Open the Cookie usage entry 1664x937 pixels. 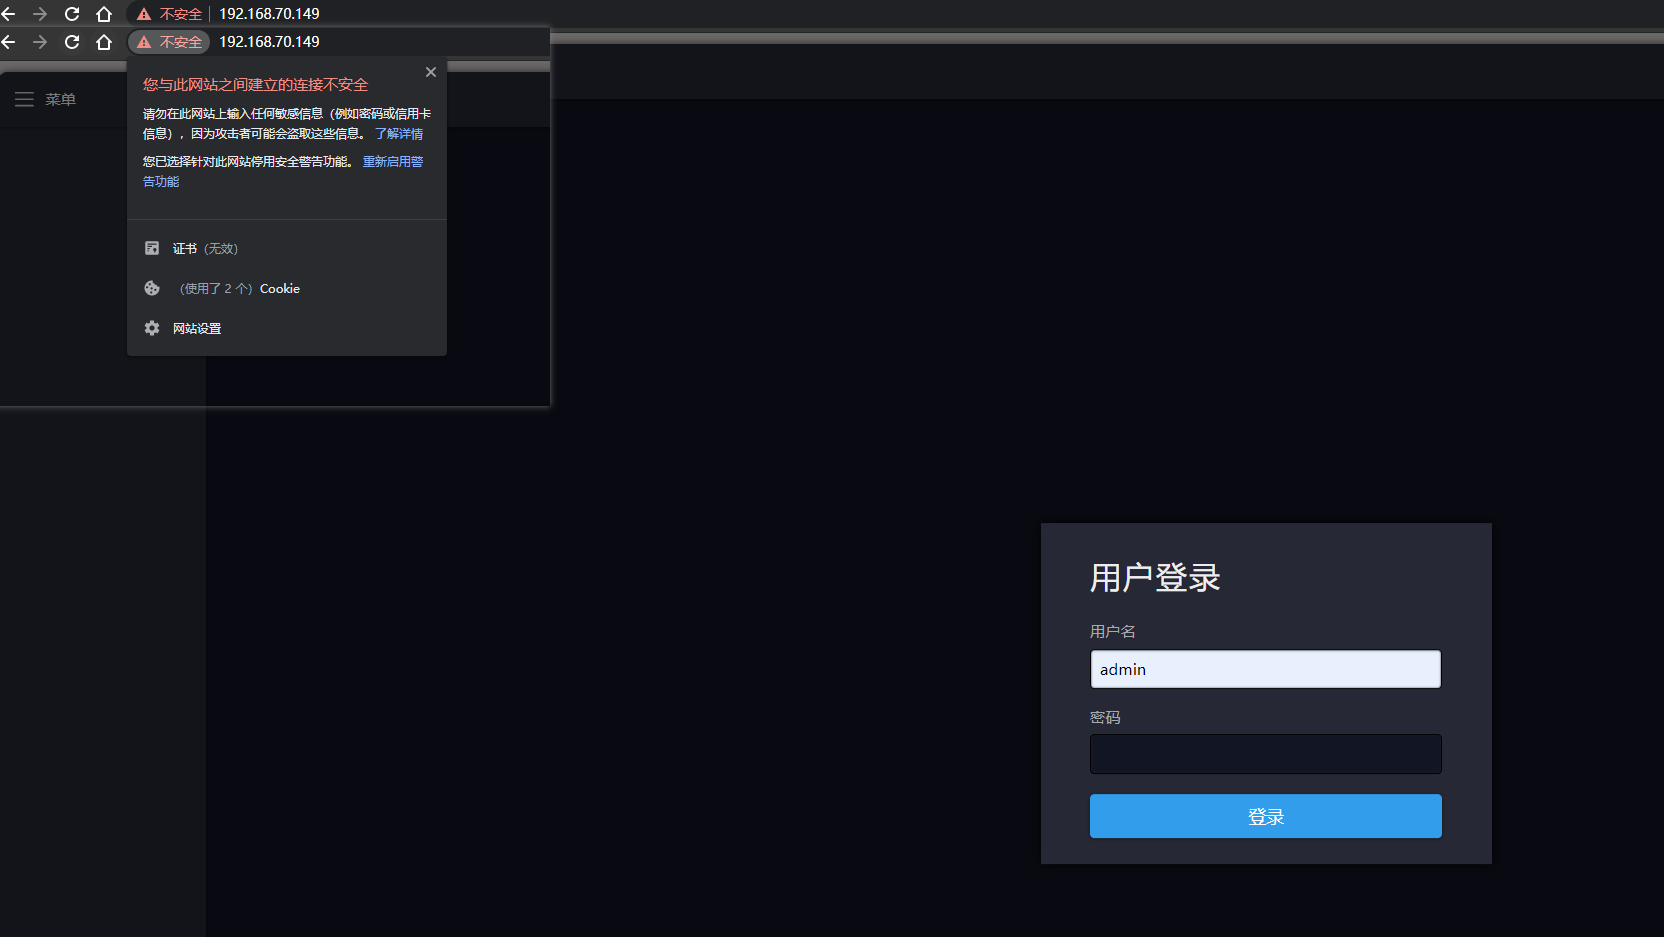tap(287, 288)
